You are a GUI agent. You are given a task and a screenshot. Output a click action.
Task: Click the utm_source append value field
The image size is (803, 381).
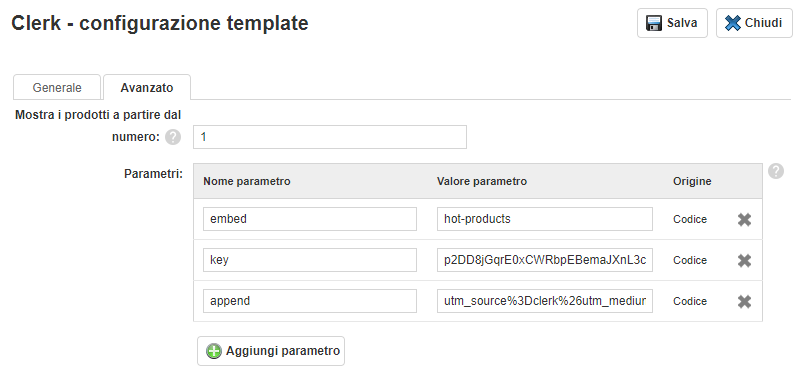(x=545, y=301)
